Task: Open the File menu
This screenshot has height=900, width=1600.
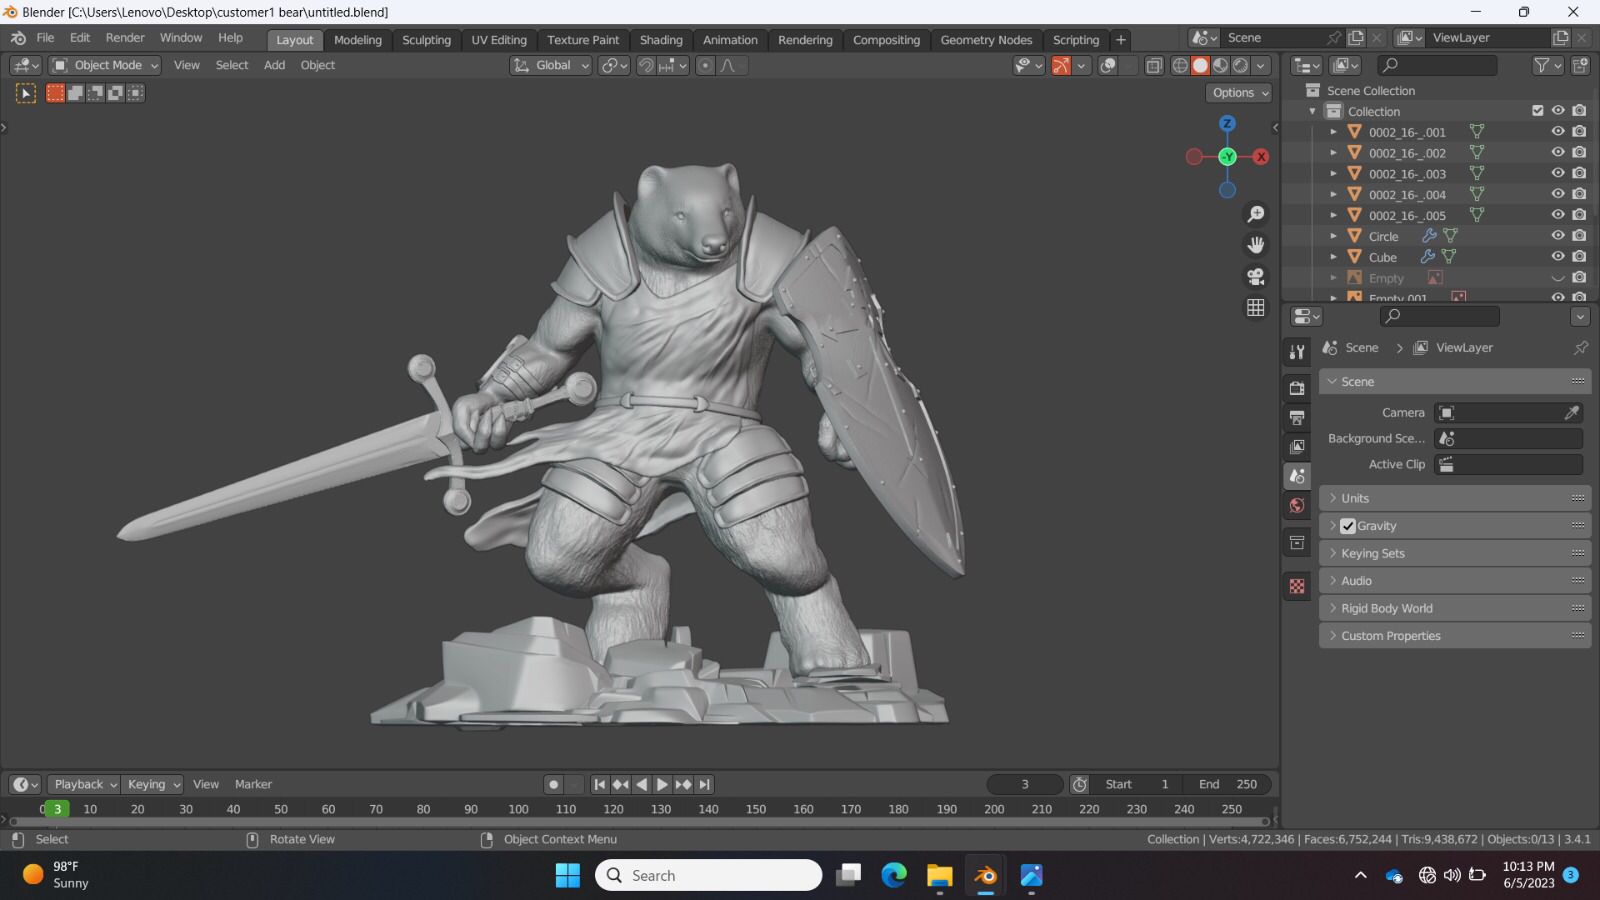Action: pyautogui.click(x=45, y=38)
